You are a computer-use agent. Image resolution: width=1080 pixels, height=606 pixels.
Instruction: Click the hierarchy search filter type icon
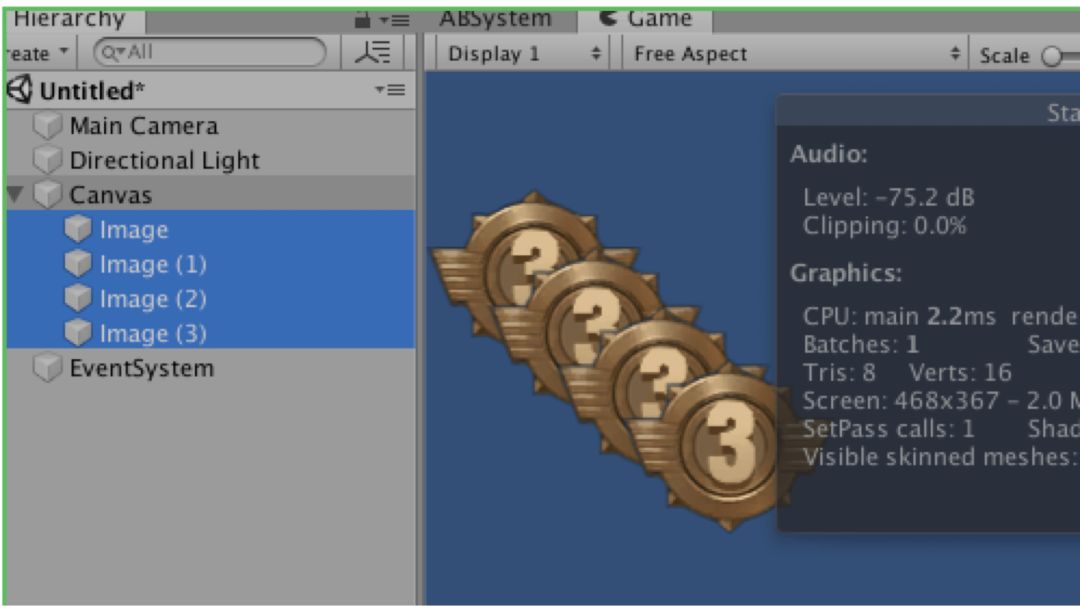click(373, 52)
